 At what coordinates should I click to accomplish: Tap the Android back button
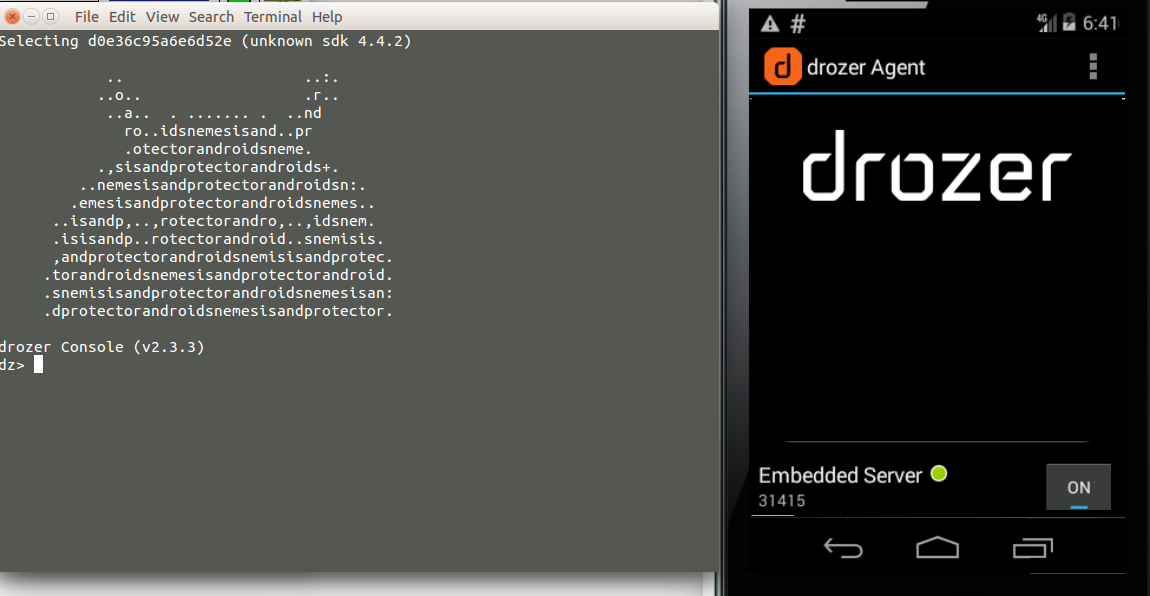click(843, 548)
